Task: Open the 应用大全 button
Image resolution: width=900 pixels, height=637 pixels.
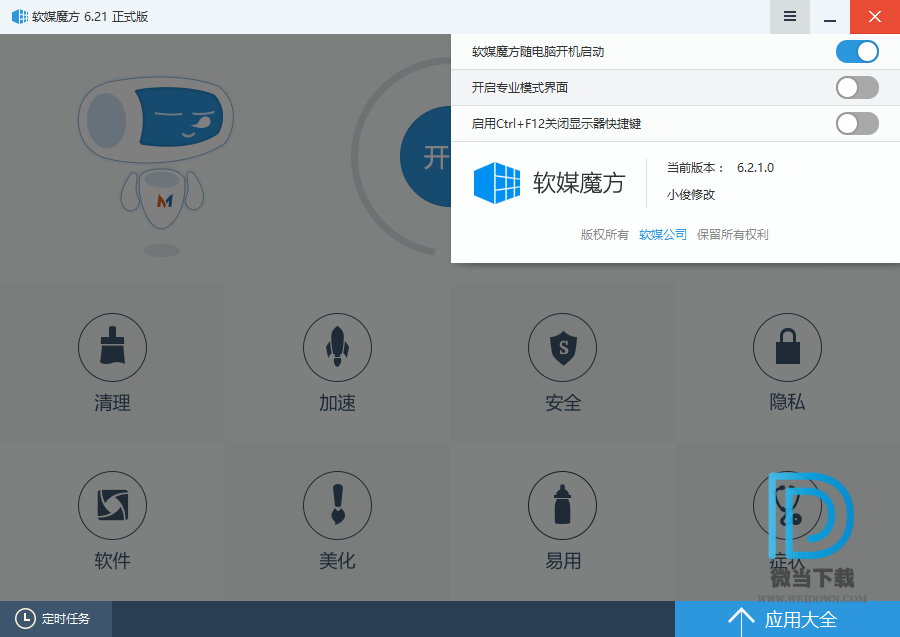Action: [x=788, y=619]
